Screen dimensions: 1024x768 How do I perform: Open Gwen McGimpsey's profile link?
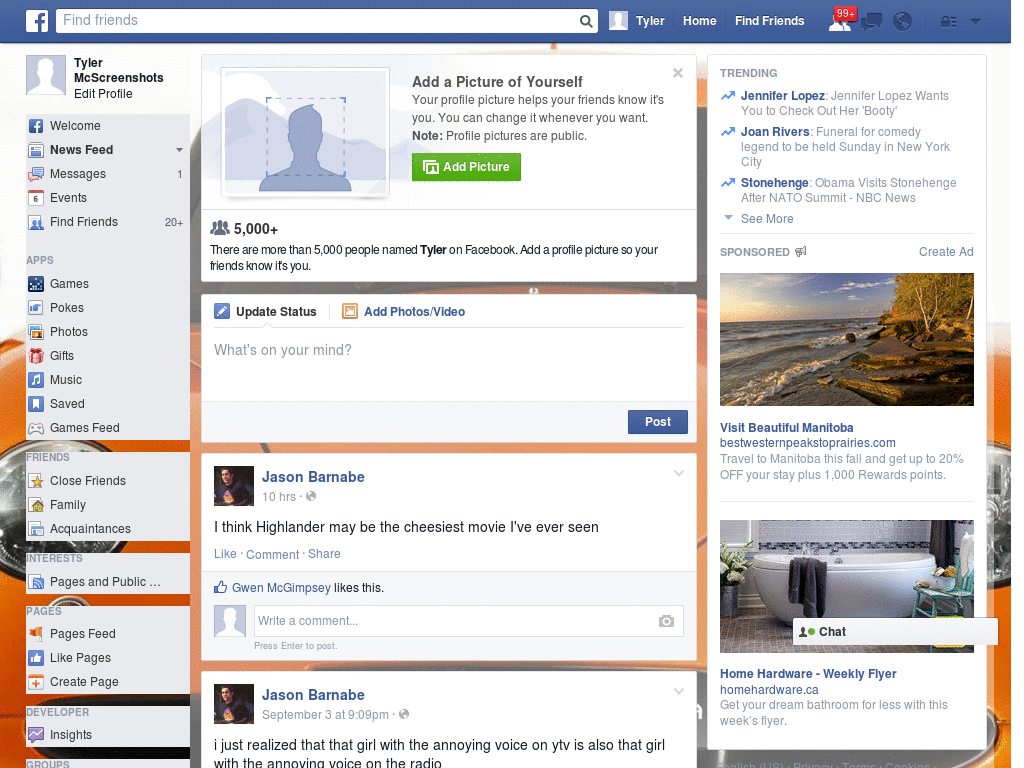[x=281, y=588]
